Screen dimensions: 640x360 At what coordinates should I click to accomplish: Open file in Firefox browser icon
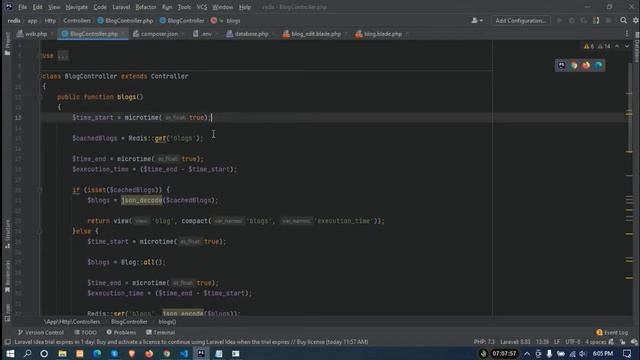(586, 65)
